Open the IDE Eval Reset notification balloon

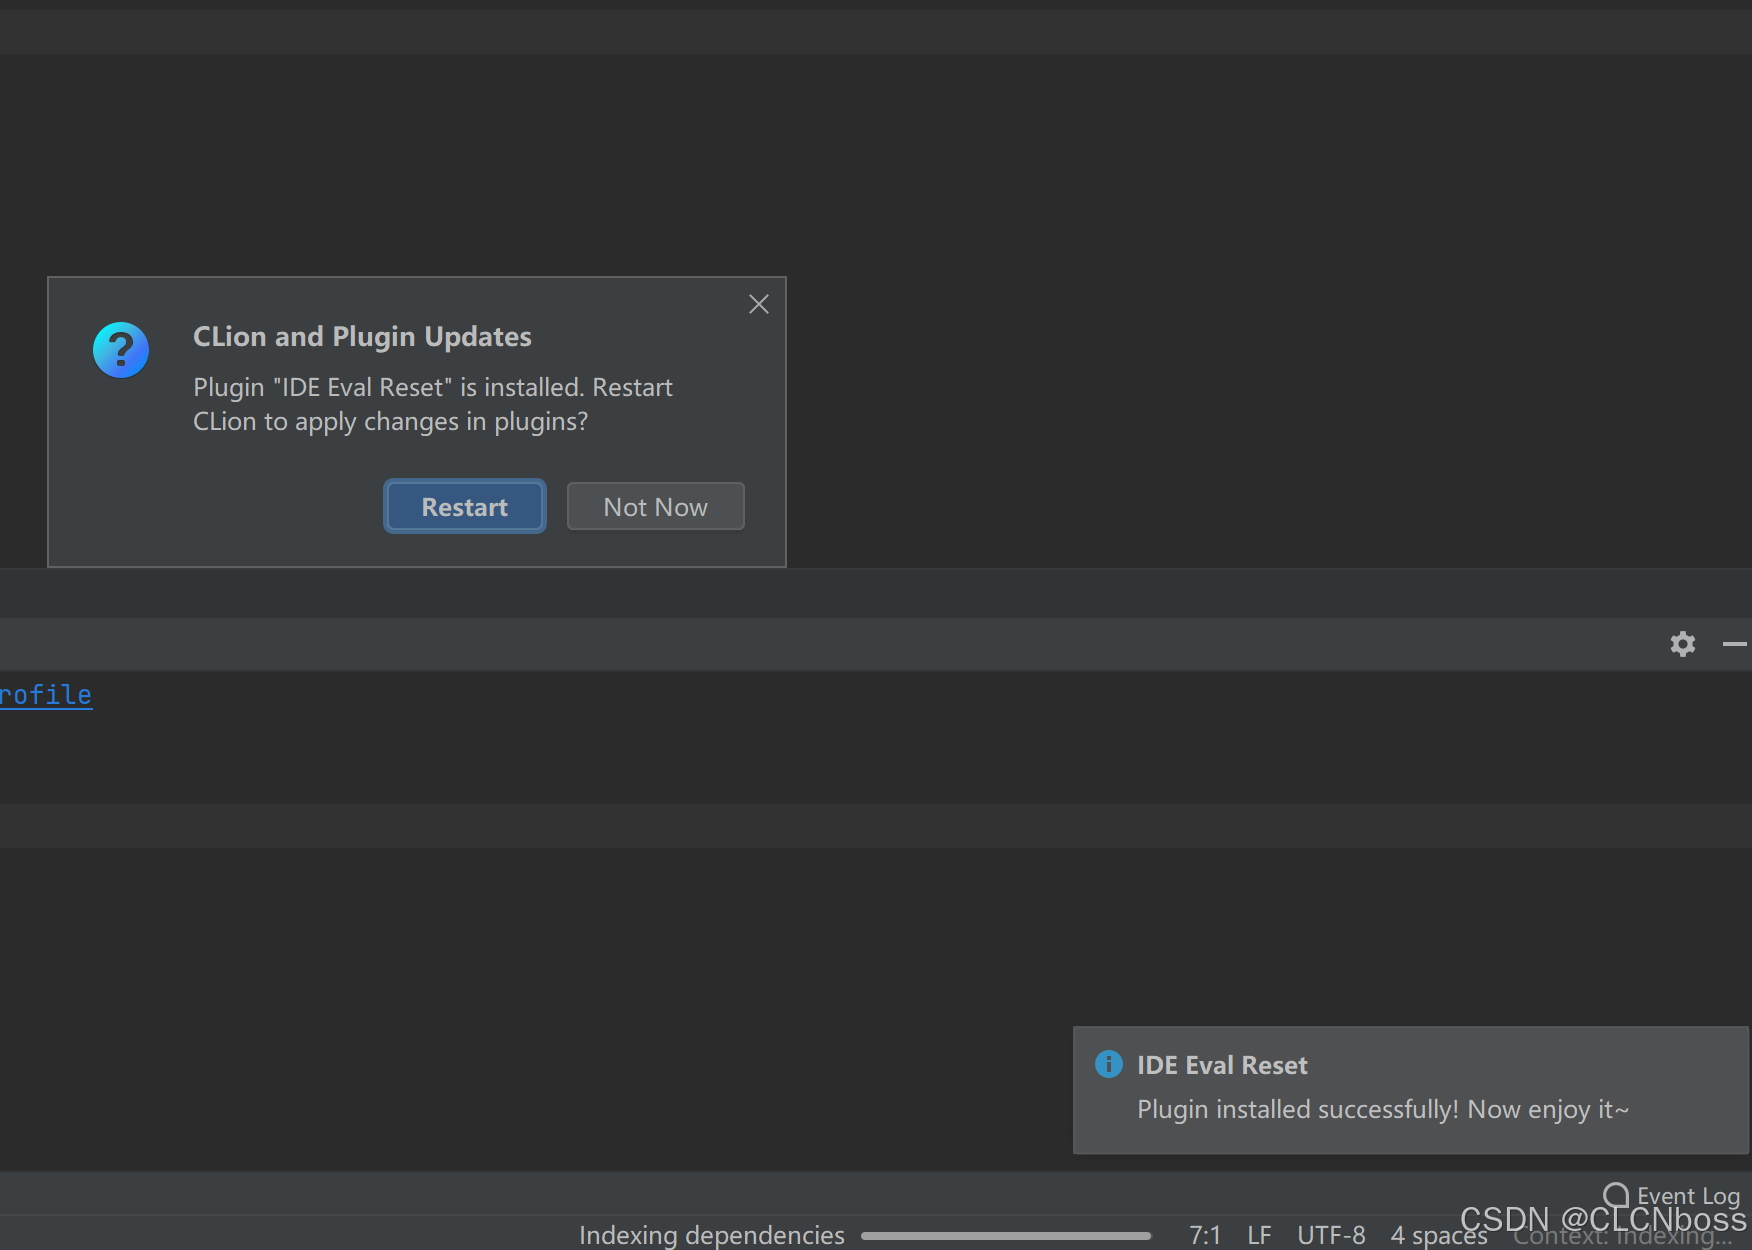1411,1090
